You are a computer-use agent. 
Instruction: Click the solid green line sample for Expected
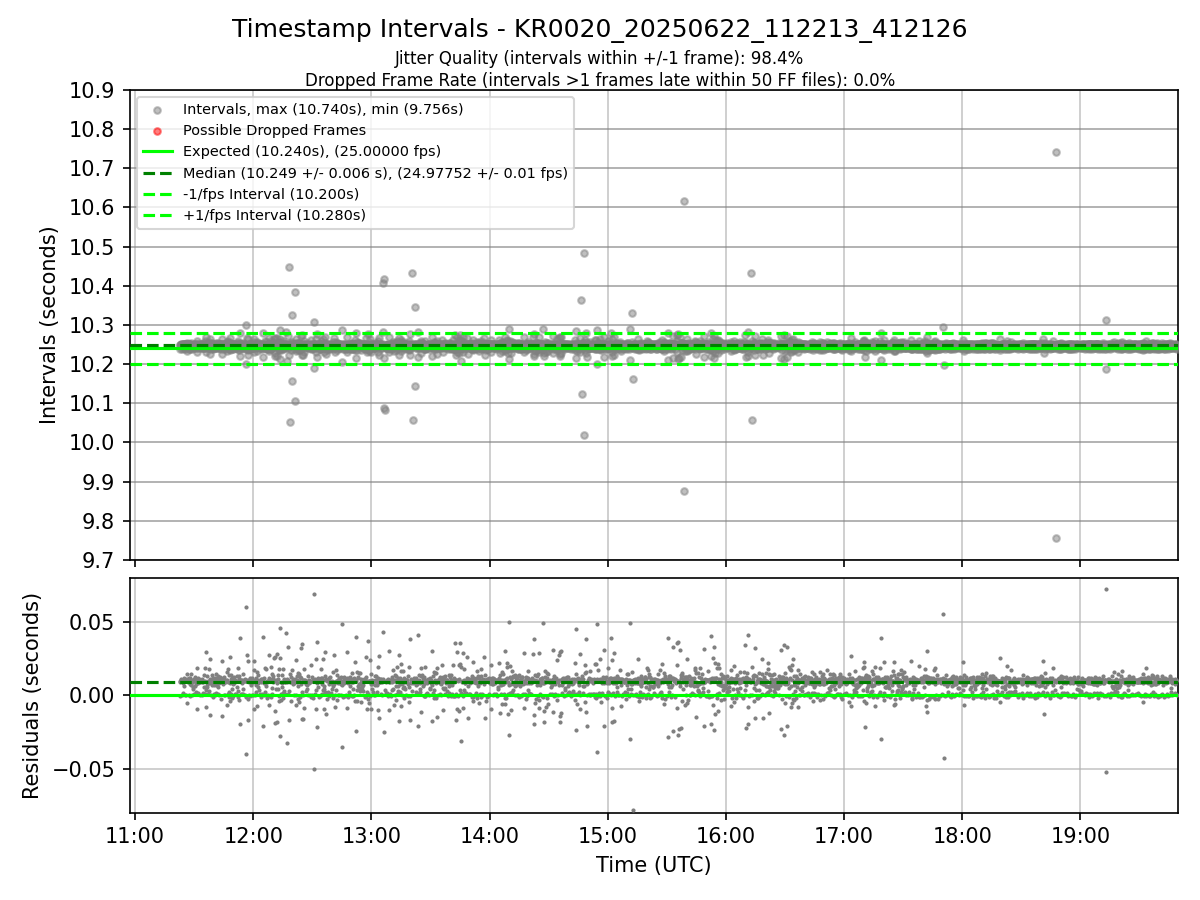point(157,151)
